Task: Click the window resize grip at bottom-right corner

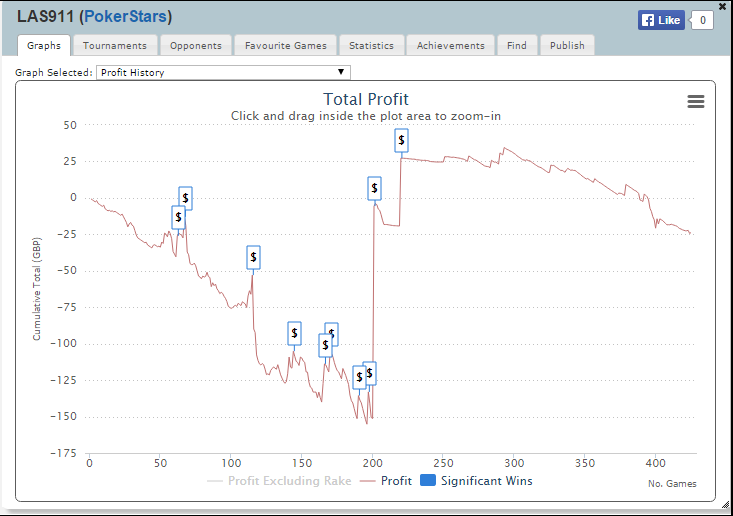Action: click(725, 504)
